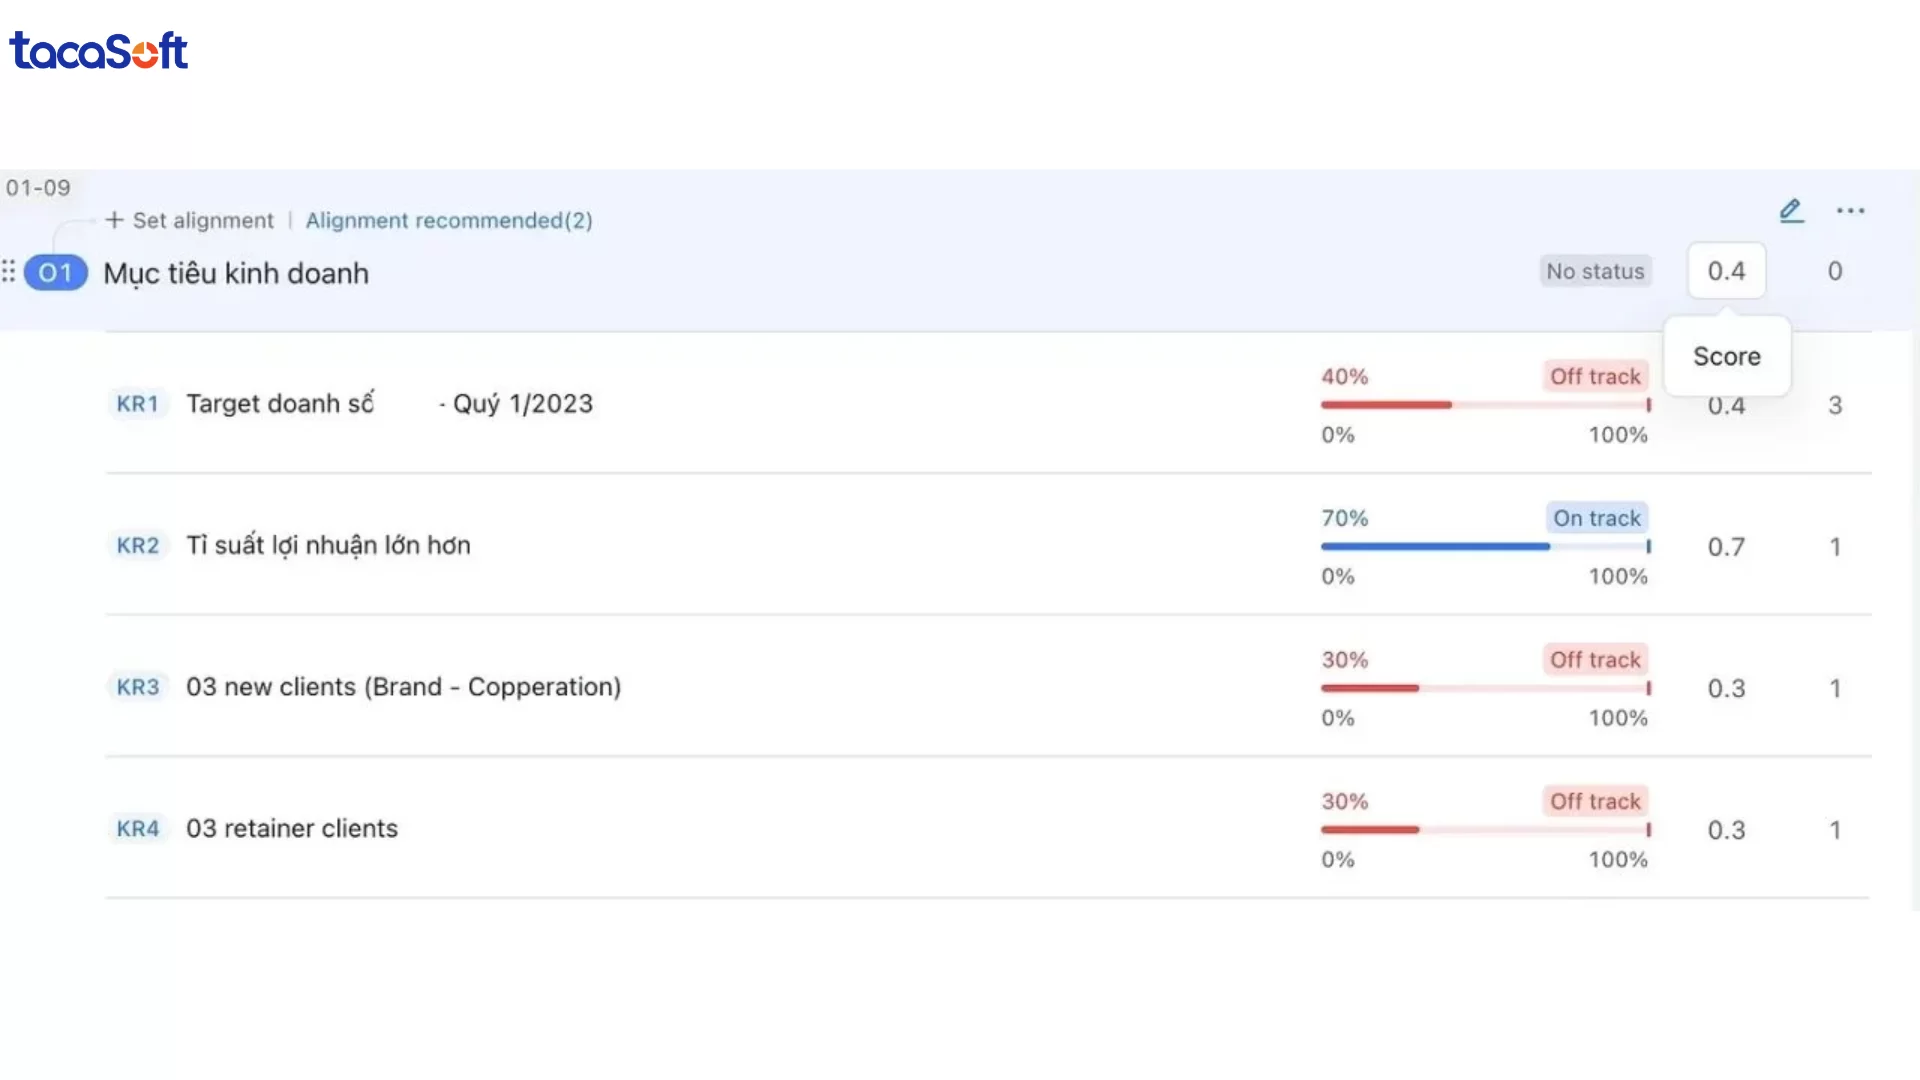
Task: Click the drag handle beside O1
Action: click(x=9, y=272)
